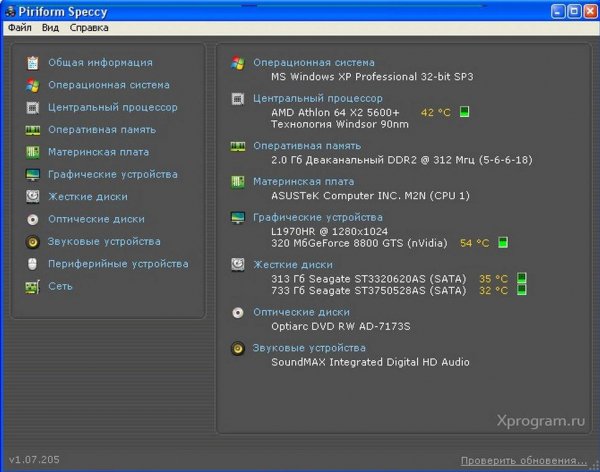Viewport: 600px width, 472px height.
Task: Click the mouse icon beside sidebar Периферийные устройства
Action: coord(33,264)
